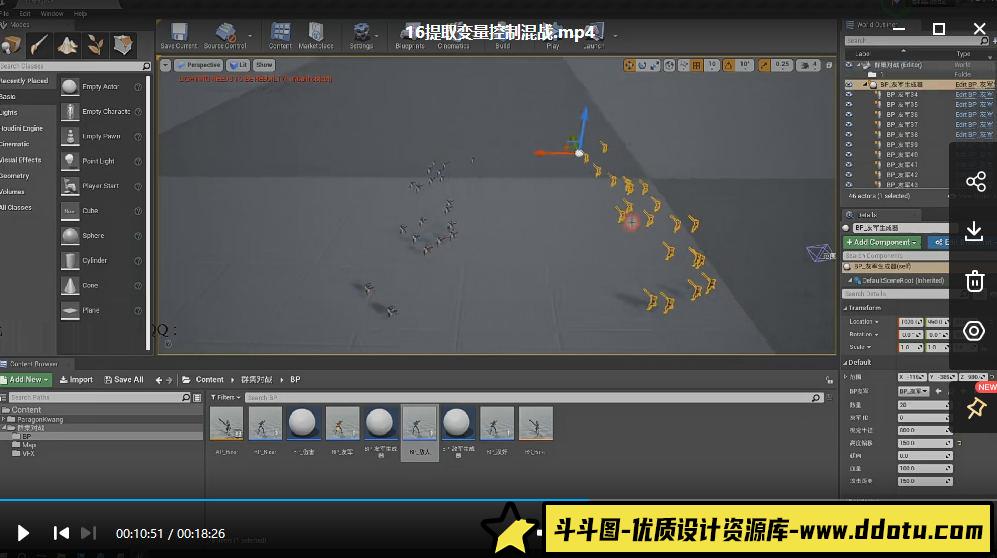Toggle visibility of BP_友军38 in outliner
This screenshot has height=558, width=997.
click(849, 135)
